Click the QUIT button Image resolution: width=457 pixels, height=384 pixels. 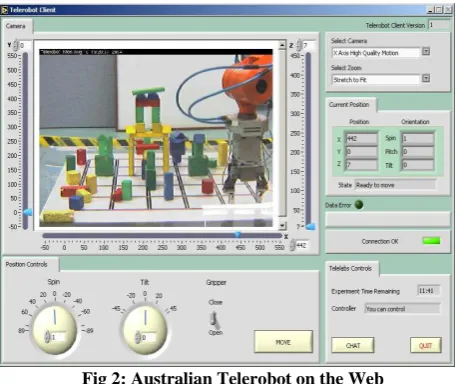(x=426, y=345)
